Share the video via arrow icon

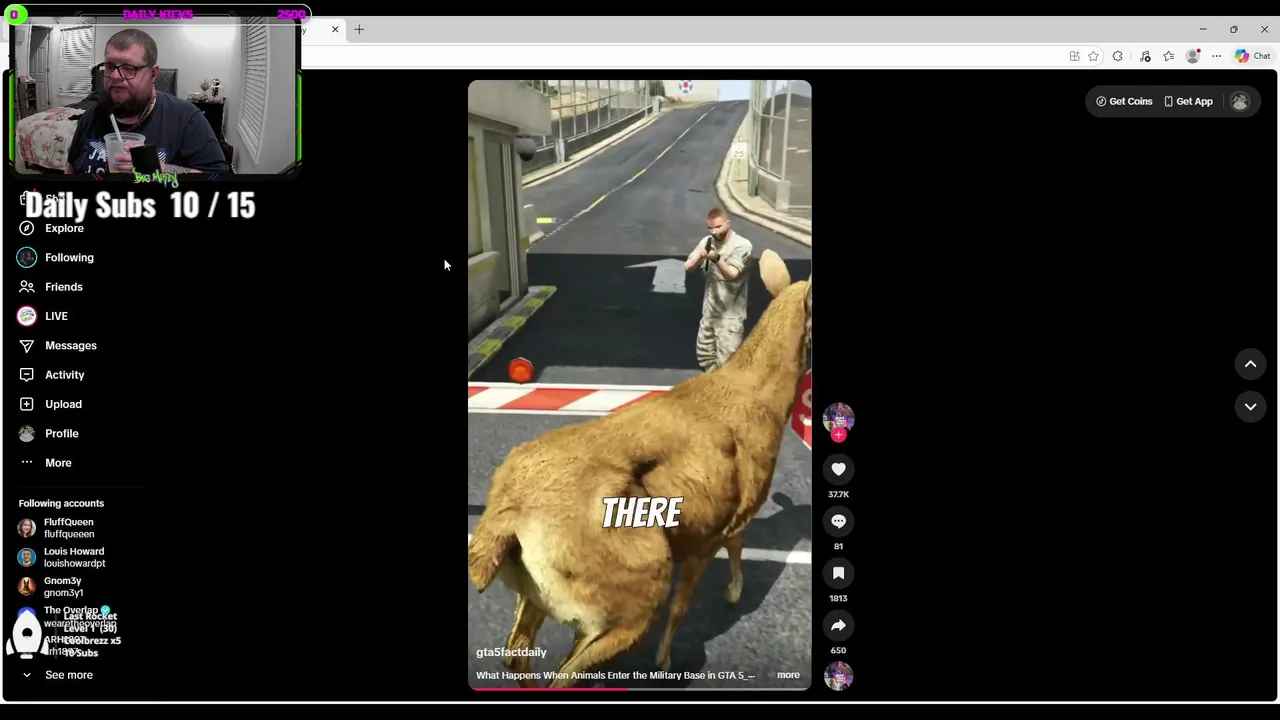click(838, 625)
